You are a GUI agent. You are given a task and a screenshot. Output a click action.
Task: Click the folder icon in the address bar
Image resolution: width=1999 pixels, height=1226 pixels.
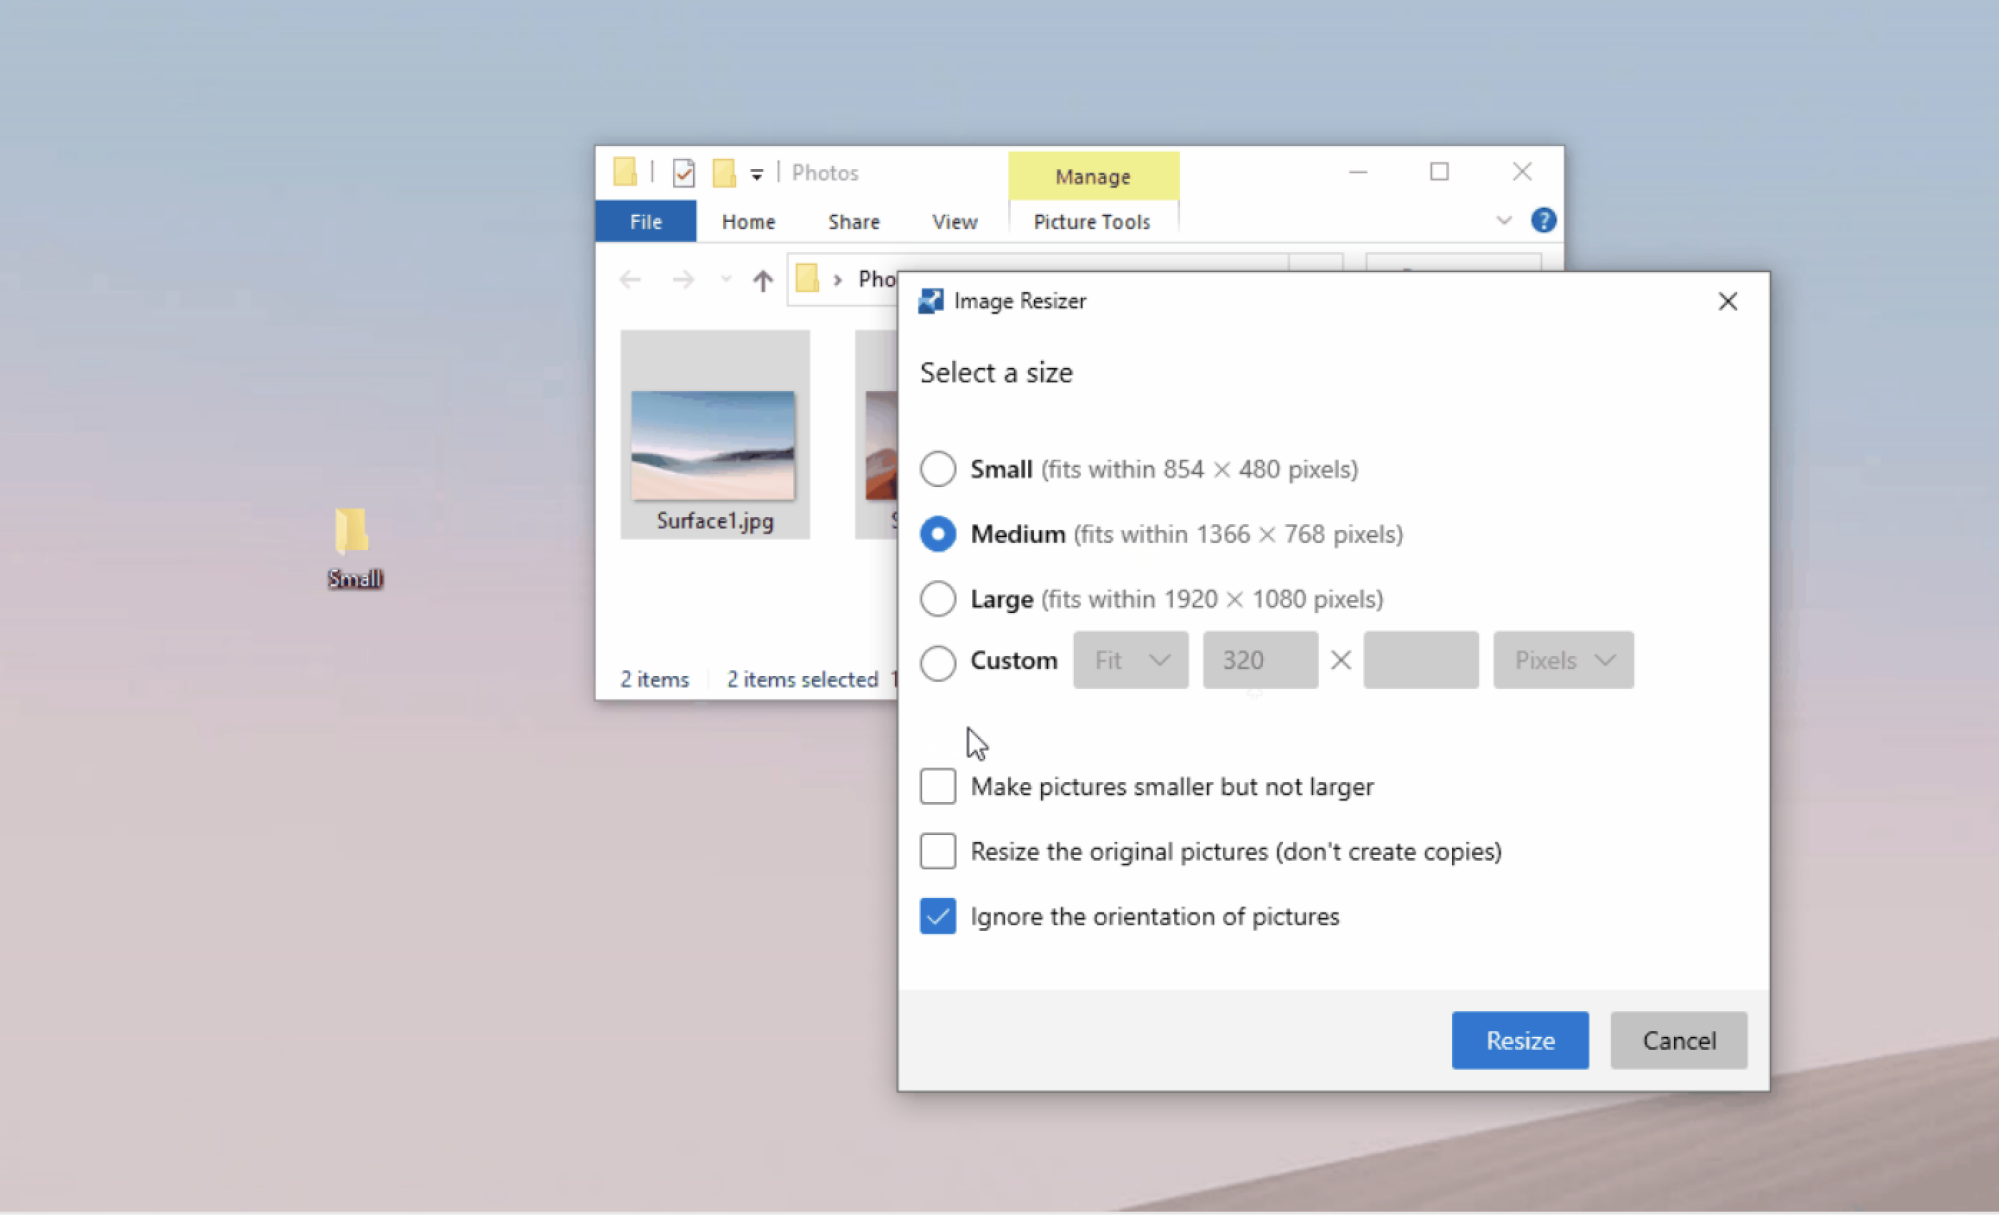click(x=806, y=279)
